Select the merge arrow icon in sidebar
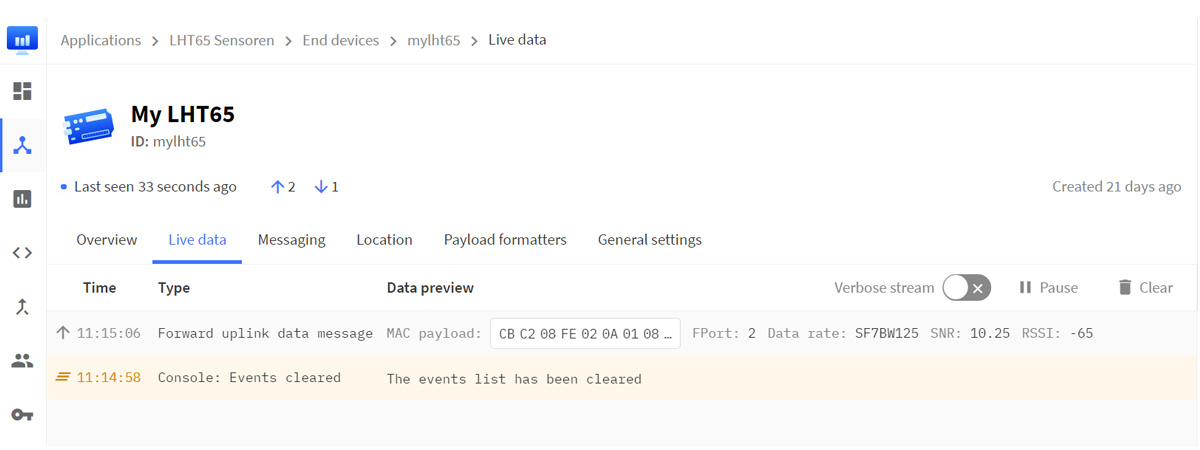This screenshot has width=1200, height=450. tap(22, 307)
